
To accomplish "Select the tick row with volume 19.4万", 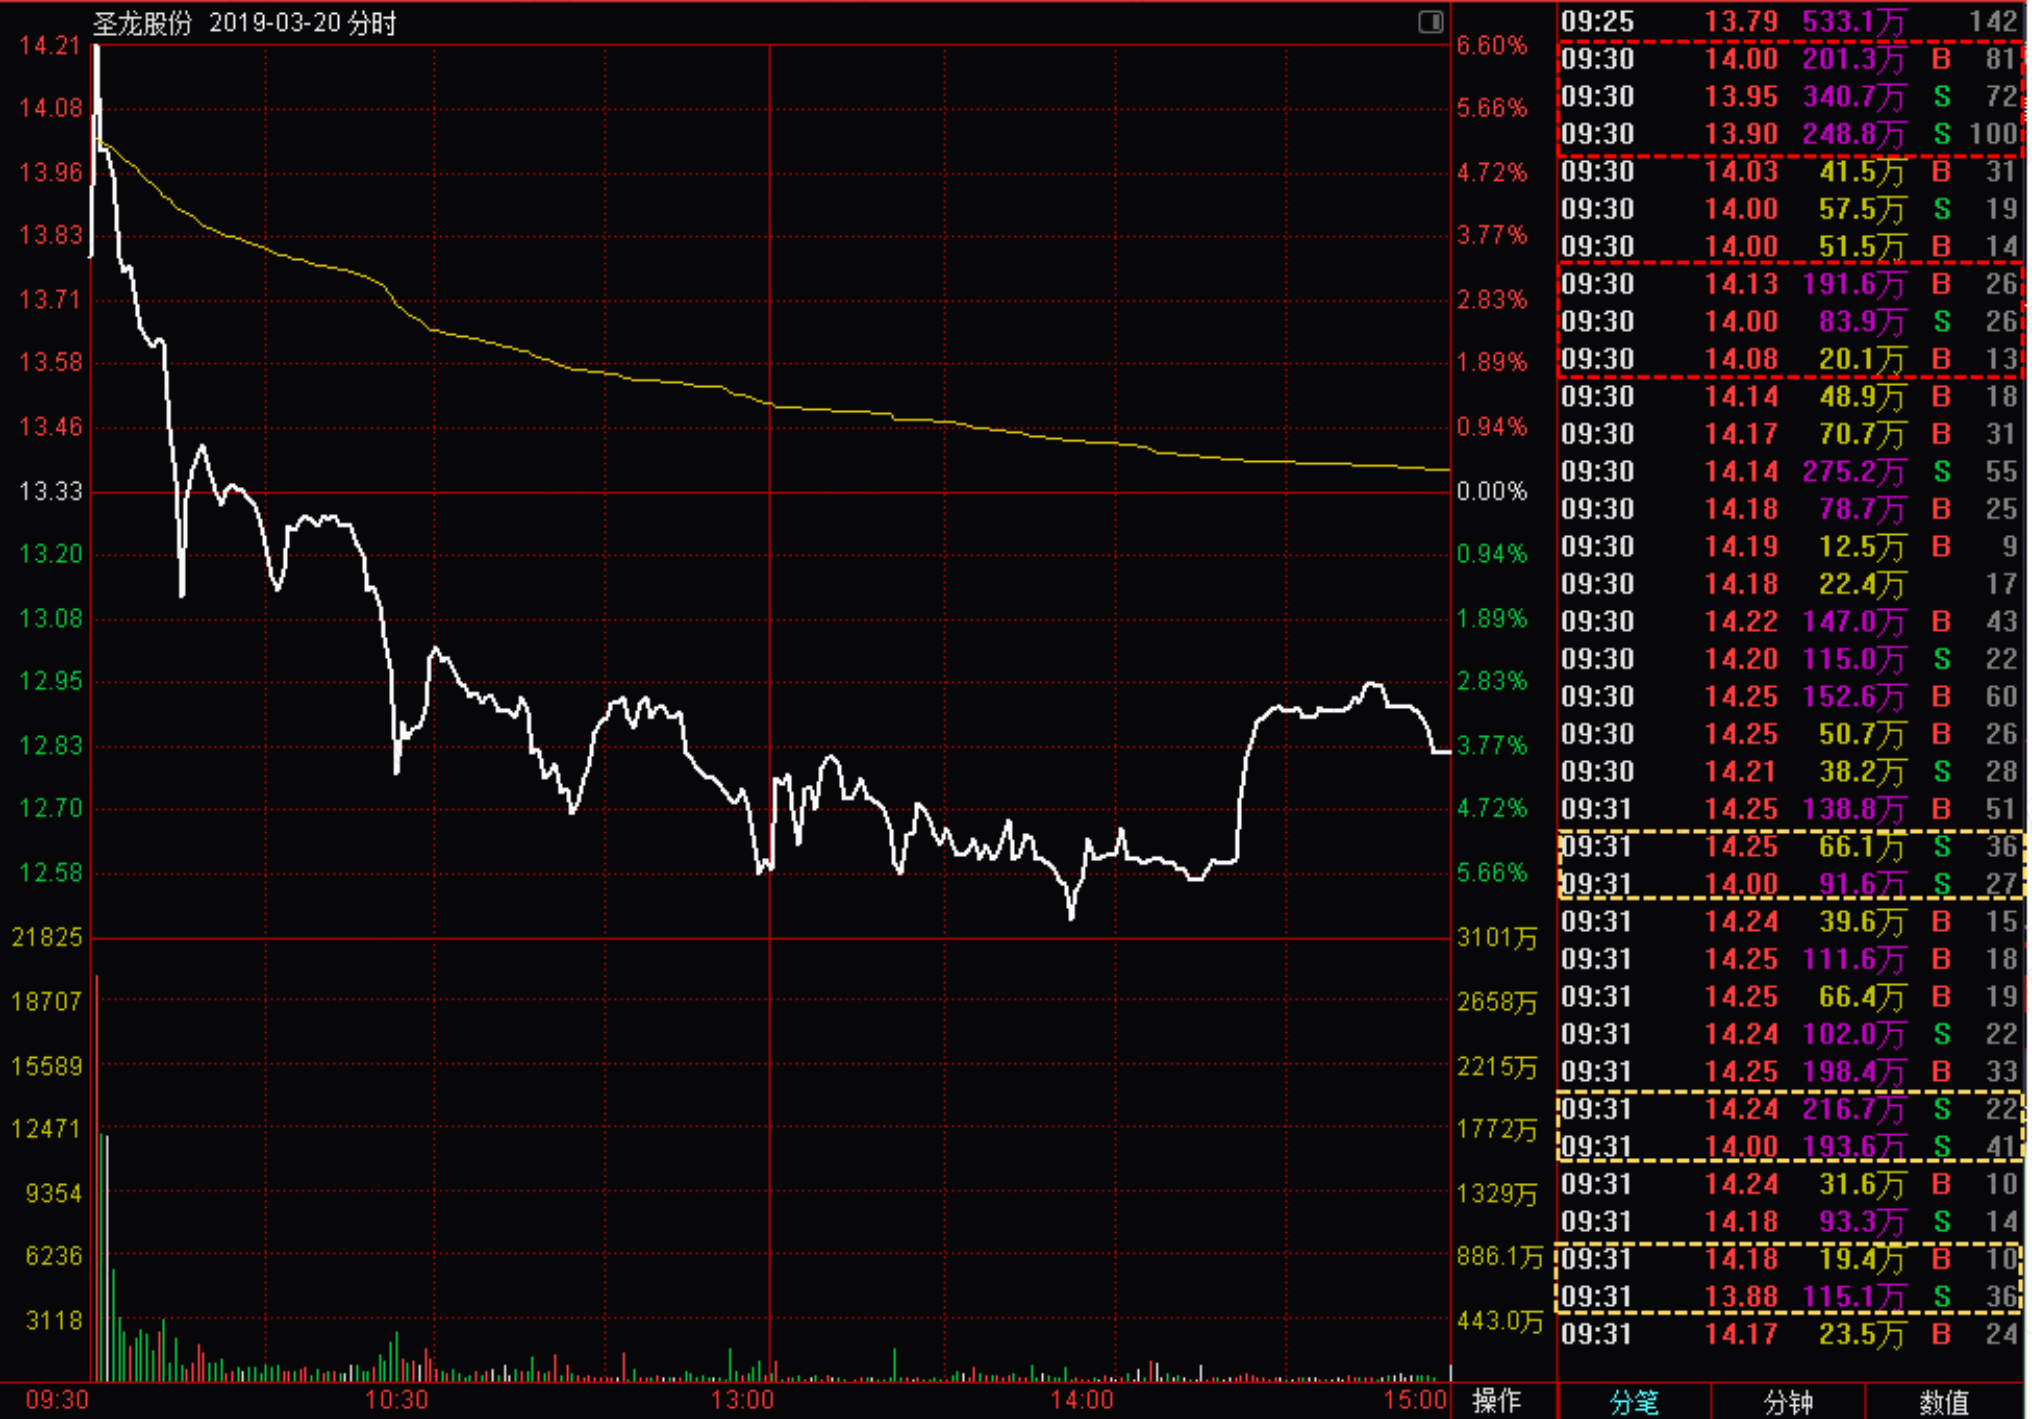I will pyautogui.click(x=1790, y=1259).
